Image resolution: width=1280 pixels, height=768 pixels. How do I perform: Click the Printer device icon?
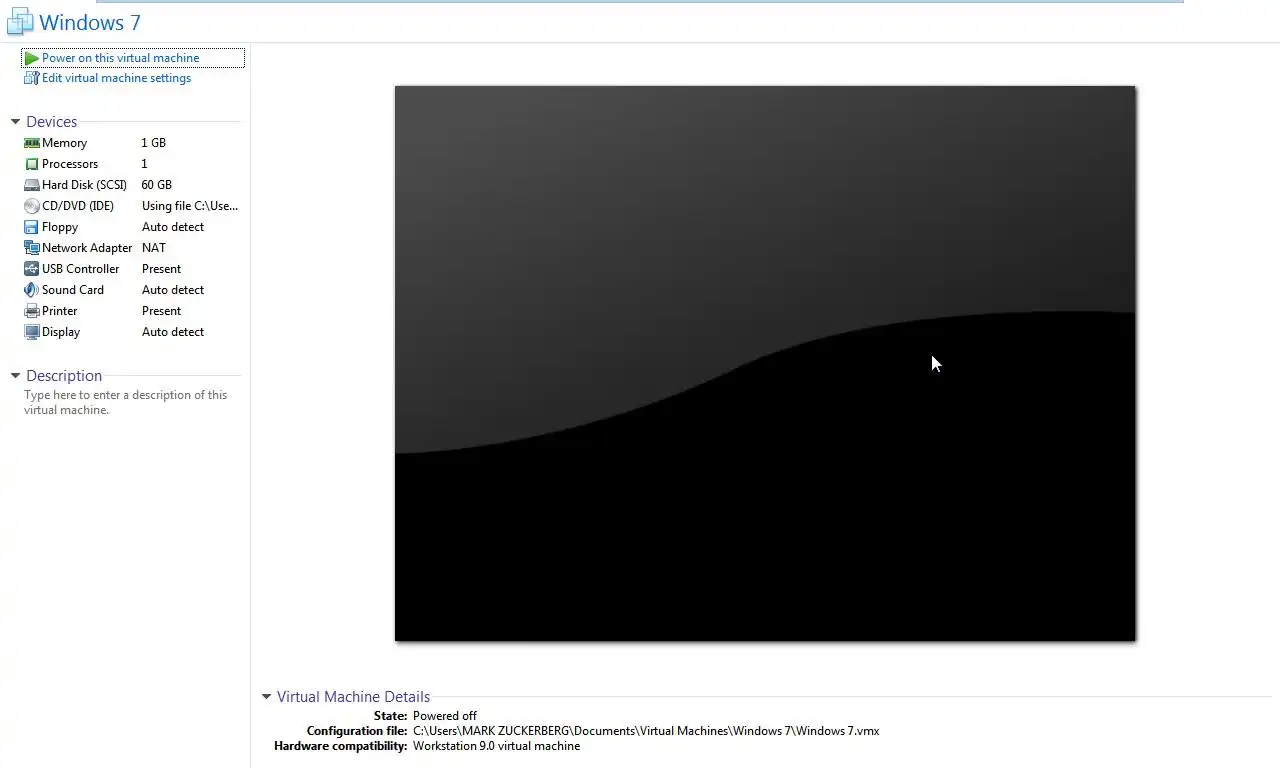pyautogui.click(x=32, y=311)
